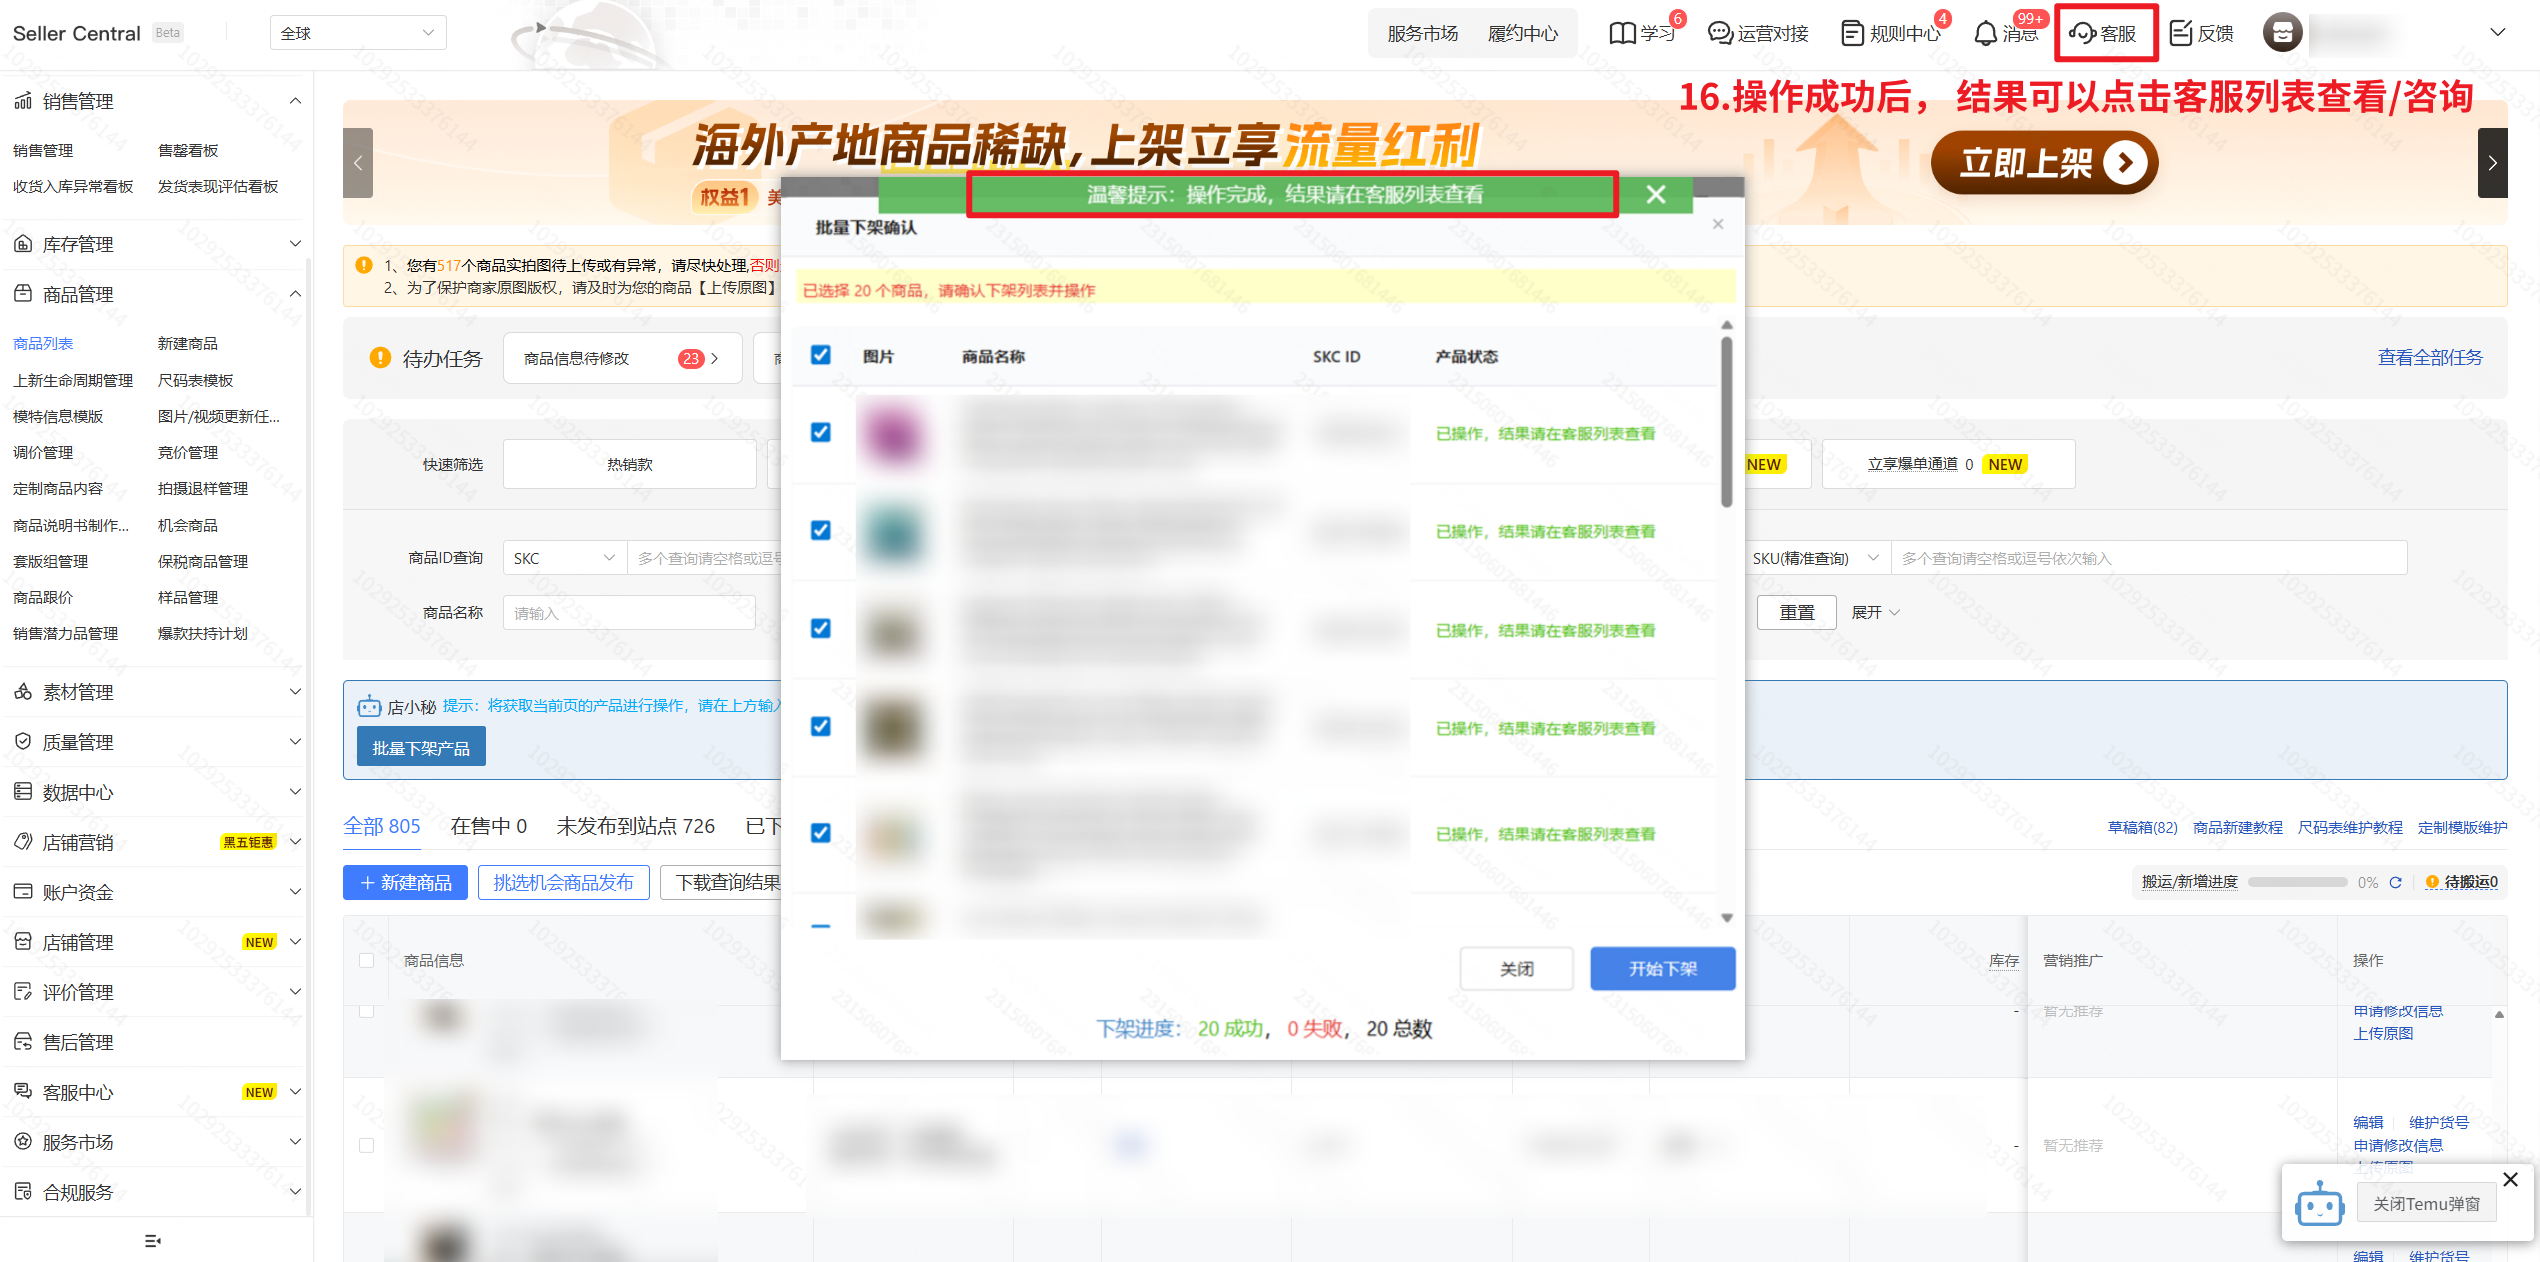This screenshot has height=1262, width=2540.
Task: Dismiss the green success notification banner
Action: point(1656,195)
